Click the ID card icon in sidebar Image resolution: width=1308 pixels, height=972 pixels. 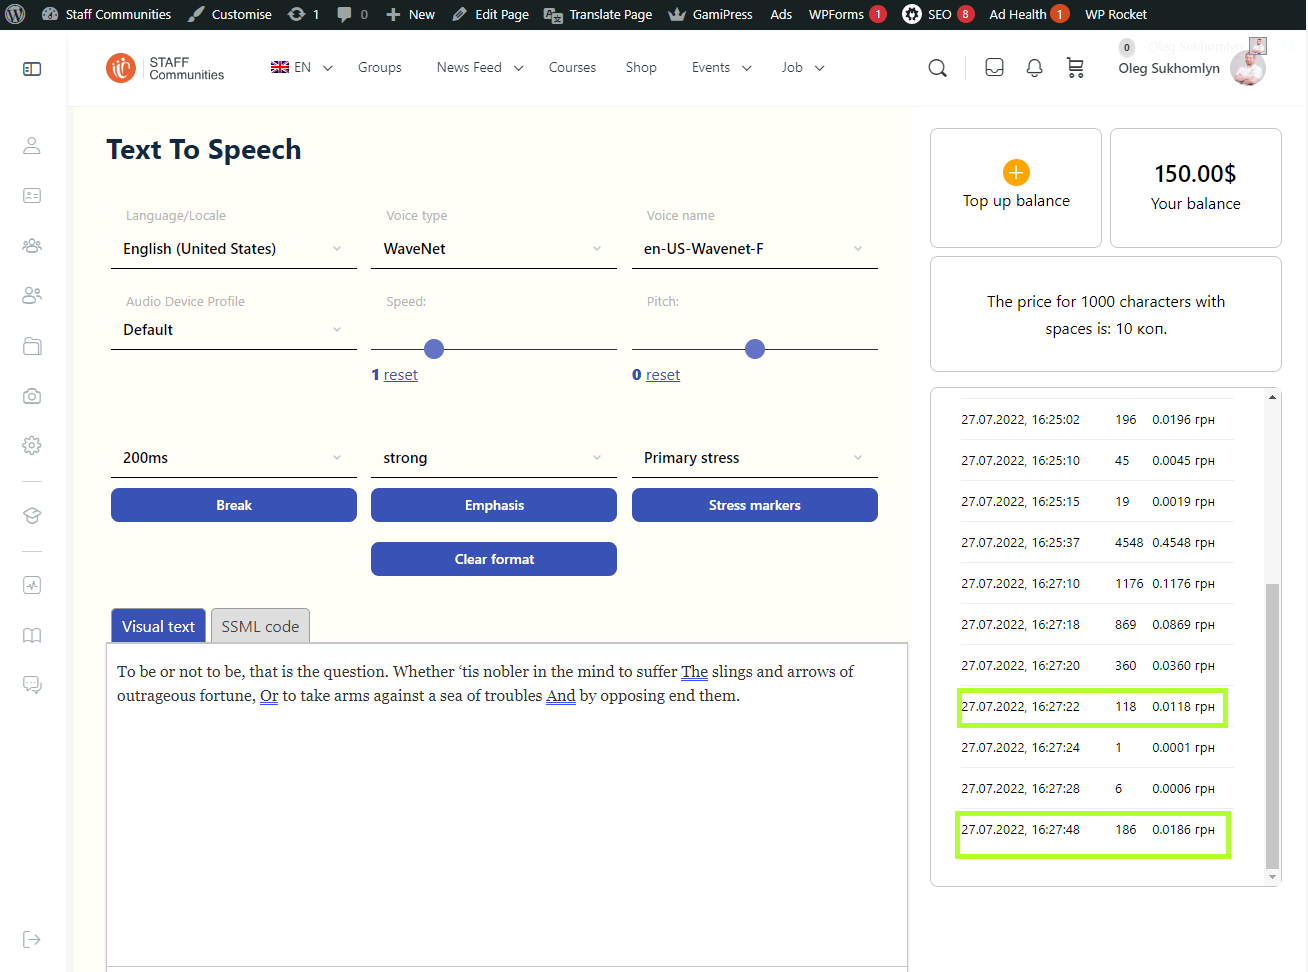[32, 196]
